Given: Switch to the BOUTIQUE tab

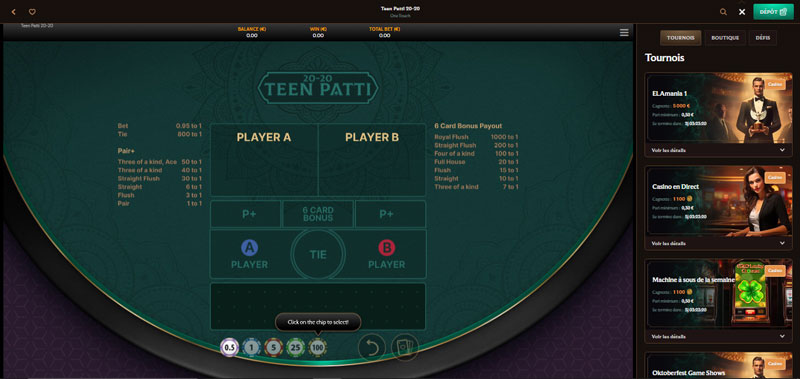Looking at the screenshot, I should [x=725, y=38].
